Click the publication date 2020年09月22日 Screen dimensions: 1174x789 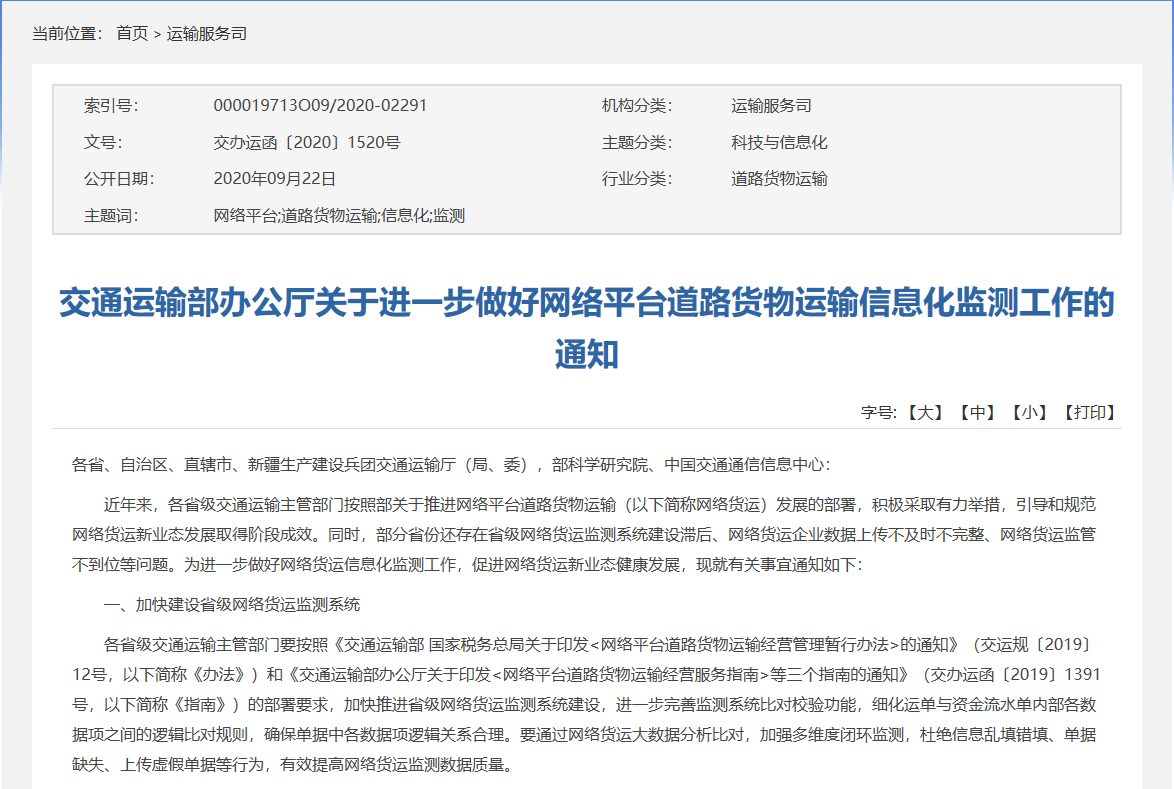pyautogui.click(x=275, y=179)
